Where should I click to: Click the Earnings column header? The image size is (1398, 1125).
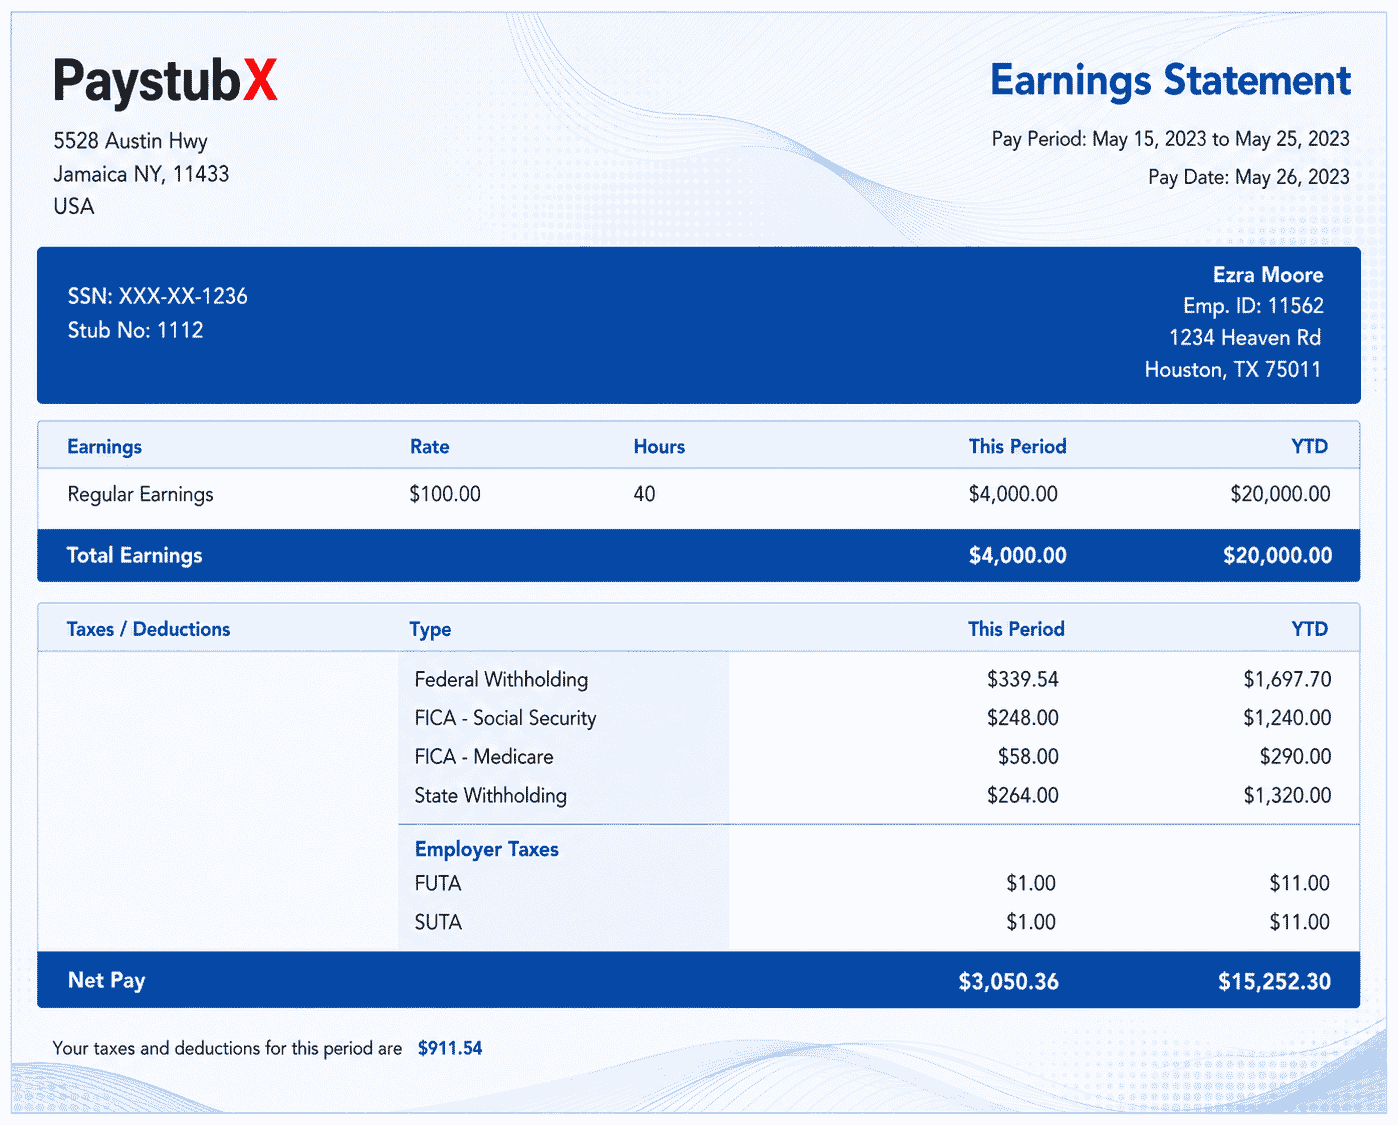(x=104, y=447)
